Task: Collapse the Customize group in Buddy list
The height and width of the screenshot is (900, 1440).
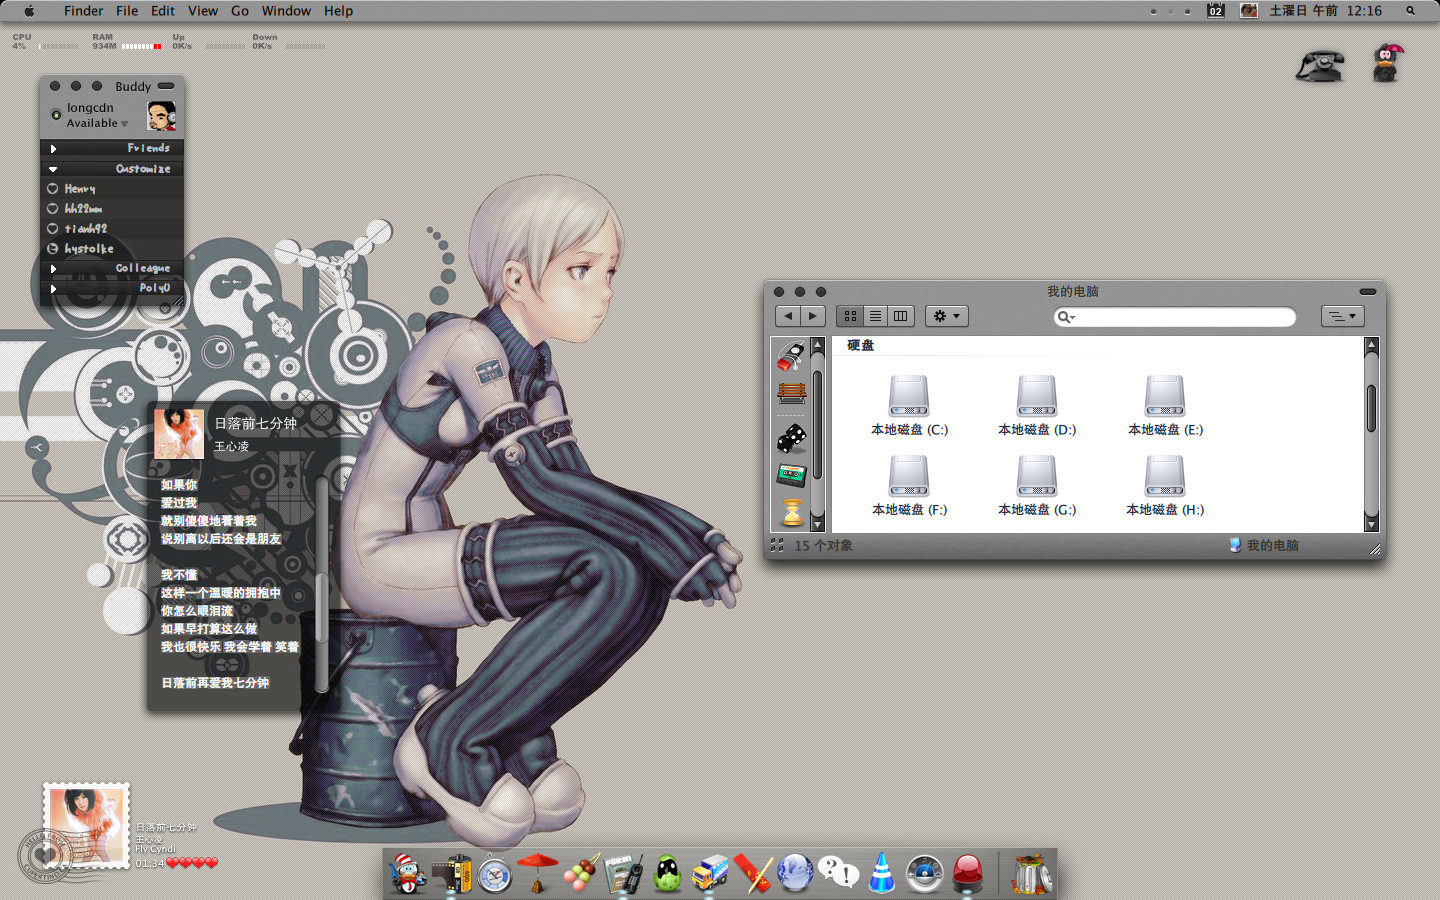Action: (x=53, y=169)
